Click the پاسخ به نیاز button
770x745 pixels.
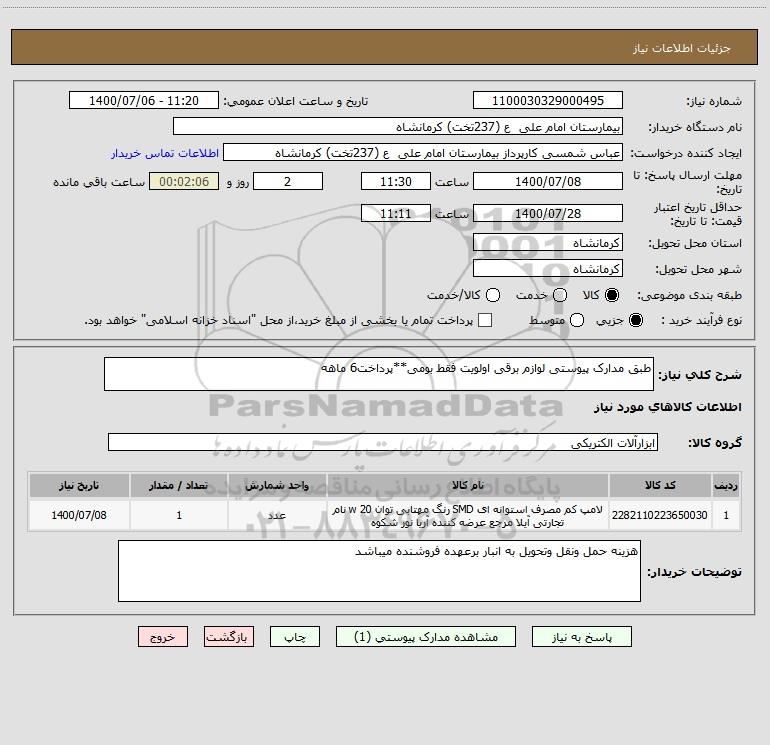click(582, 637)
